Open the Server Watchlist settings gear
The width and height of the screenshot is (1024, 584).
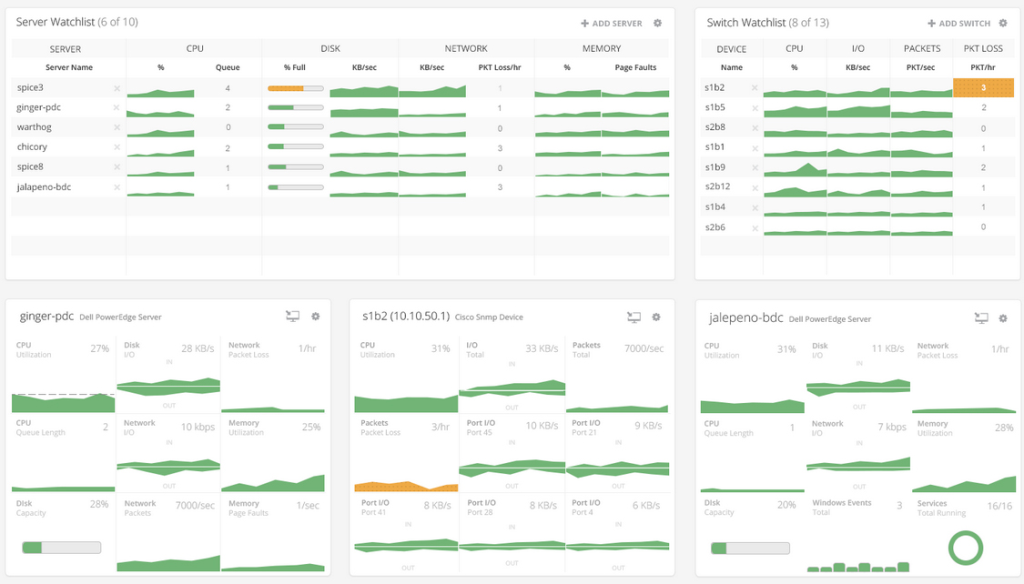click(x=658, y=22)
